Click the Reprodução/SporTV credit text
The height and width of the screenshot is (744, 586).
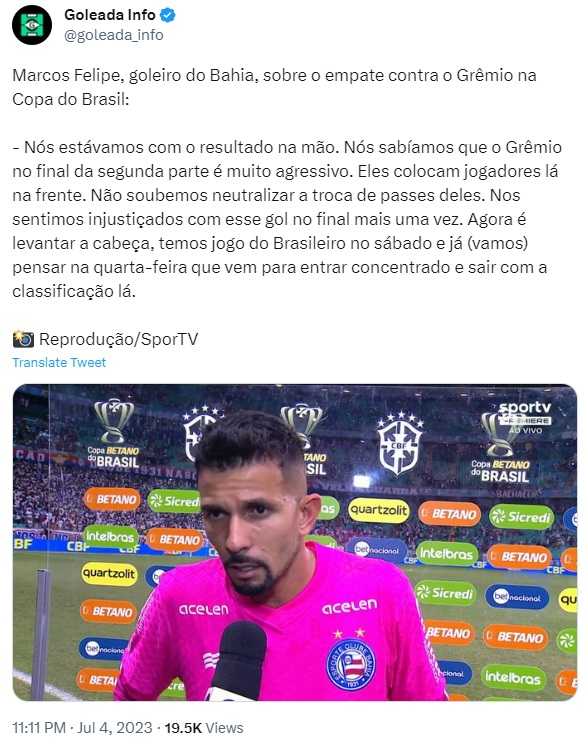click(x=119, y=339)
